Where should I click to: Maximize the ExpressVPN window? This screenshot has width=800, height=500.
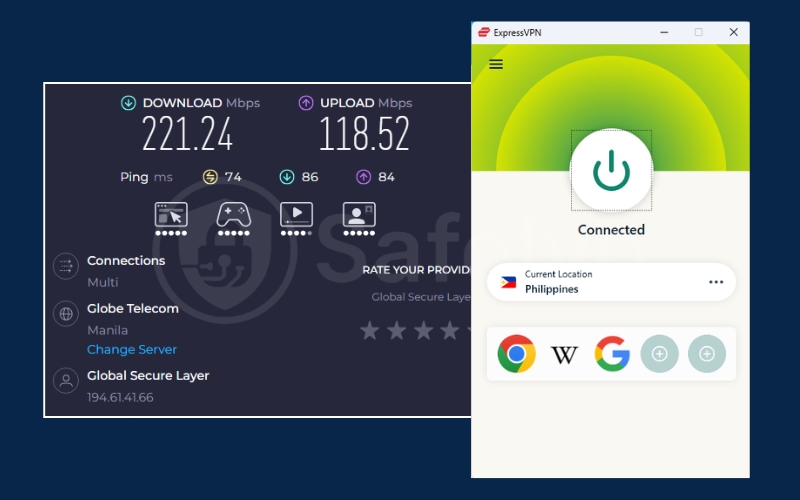698,32
